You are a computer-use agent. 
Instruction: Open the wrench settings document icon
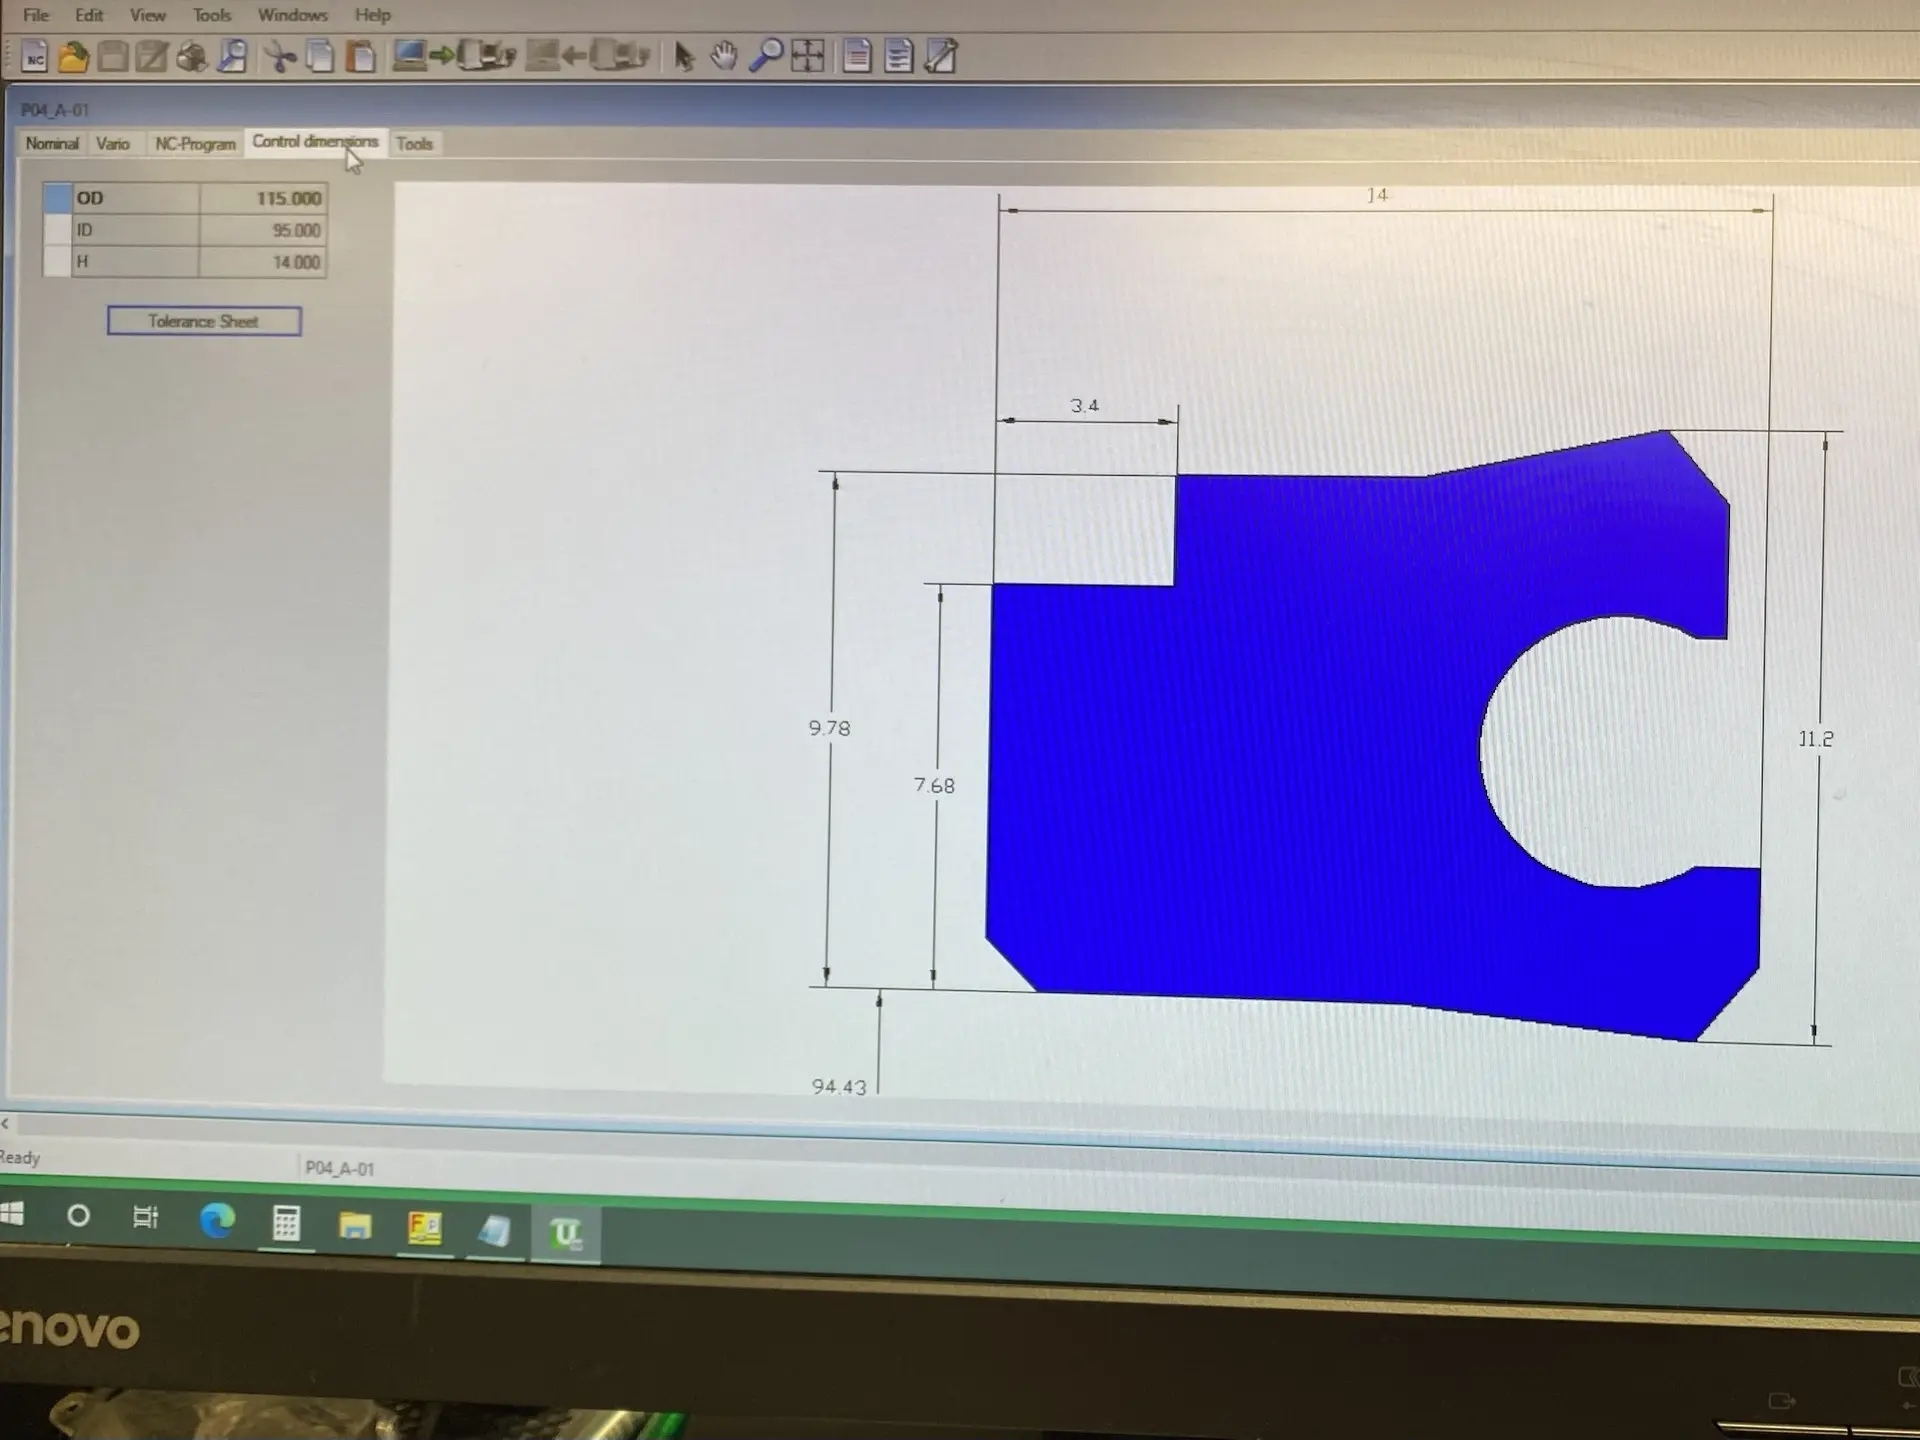tap(941, 56)
